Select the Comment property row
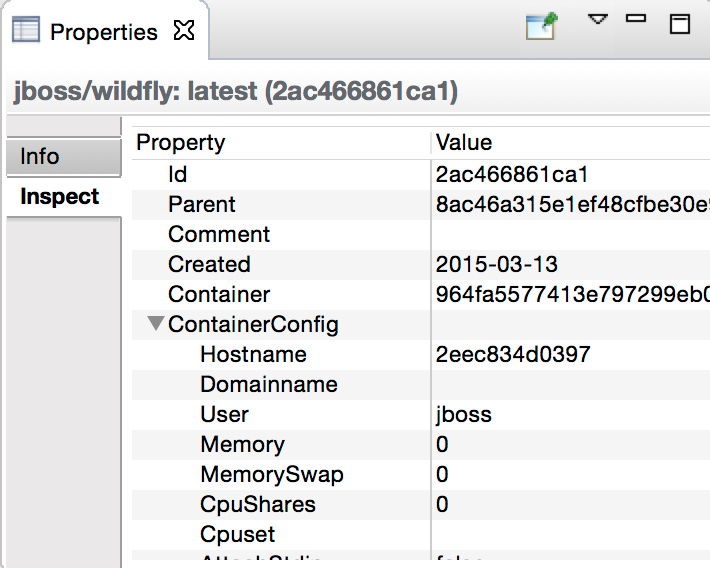Image resolution: width=710 pixels, height=568 pixels. (219, 234)
